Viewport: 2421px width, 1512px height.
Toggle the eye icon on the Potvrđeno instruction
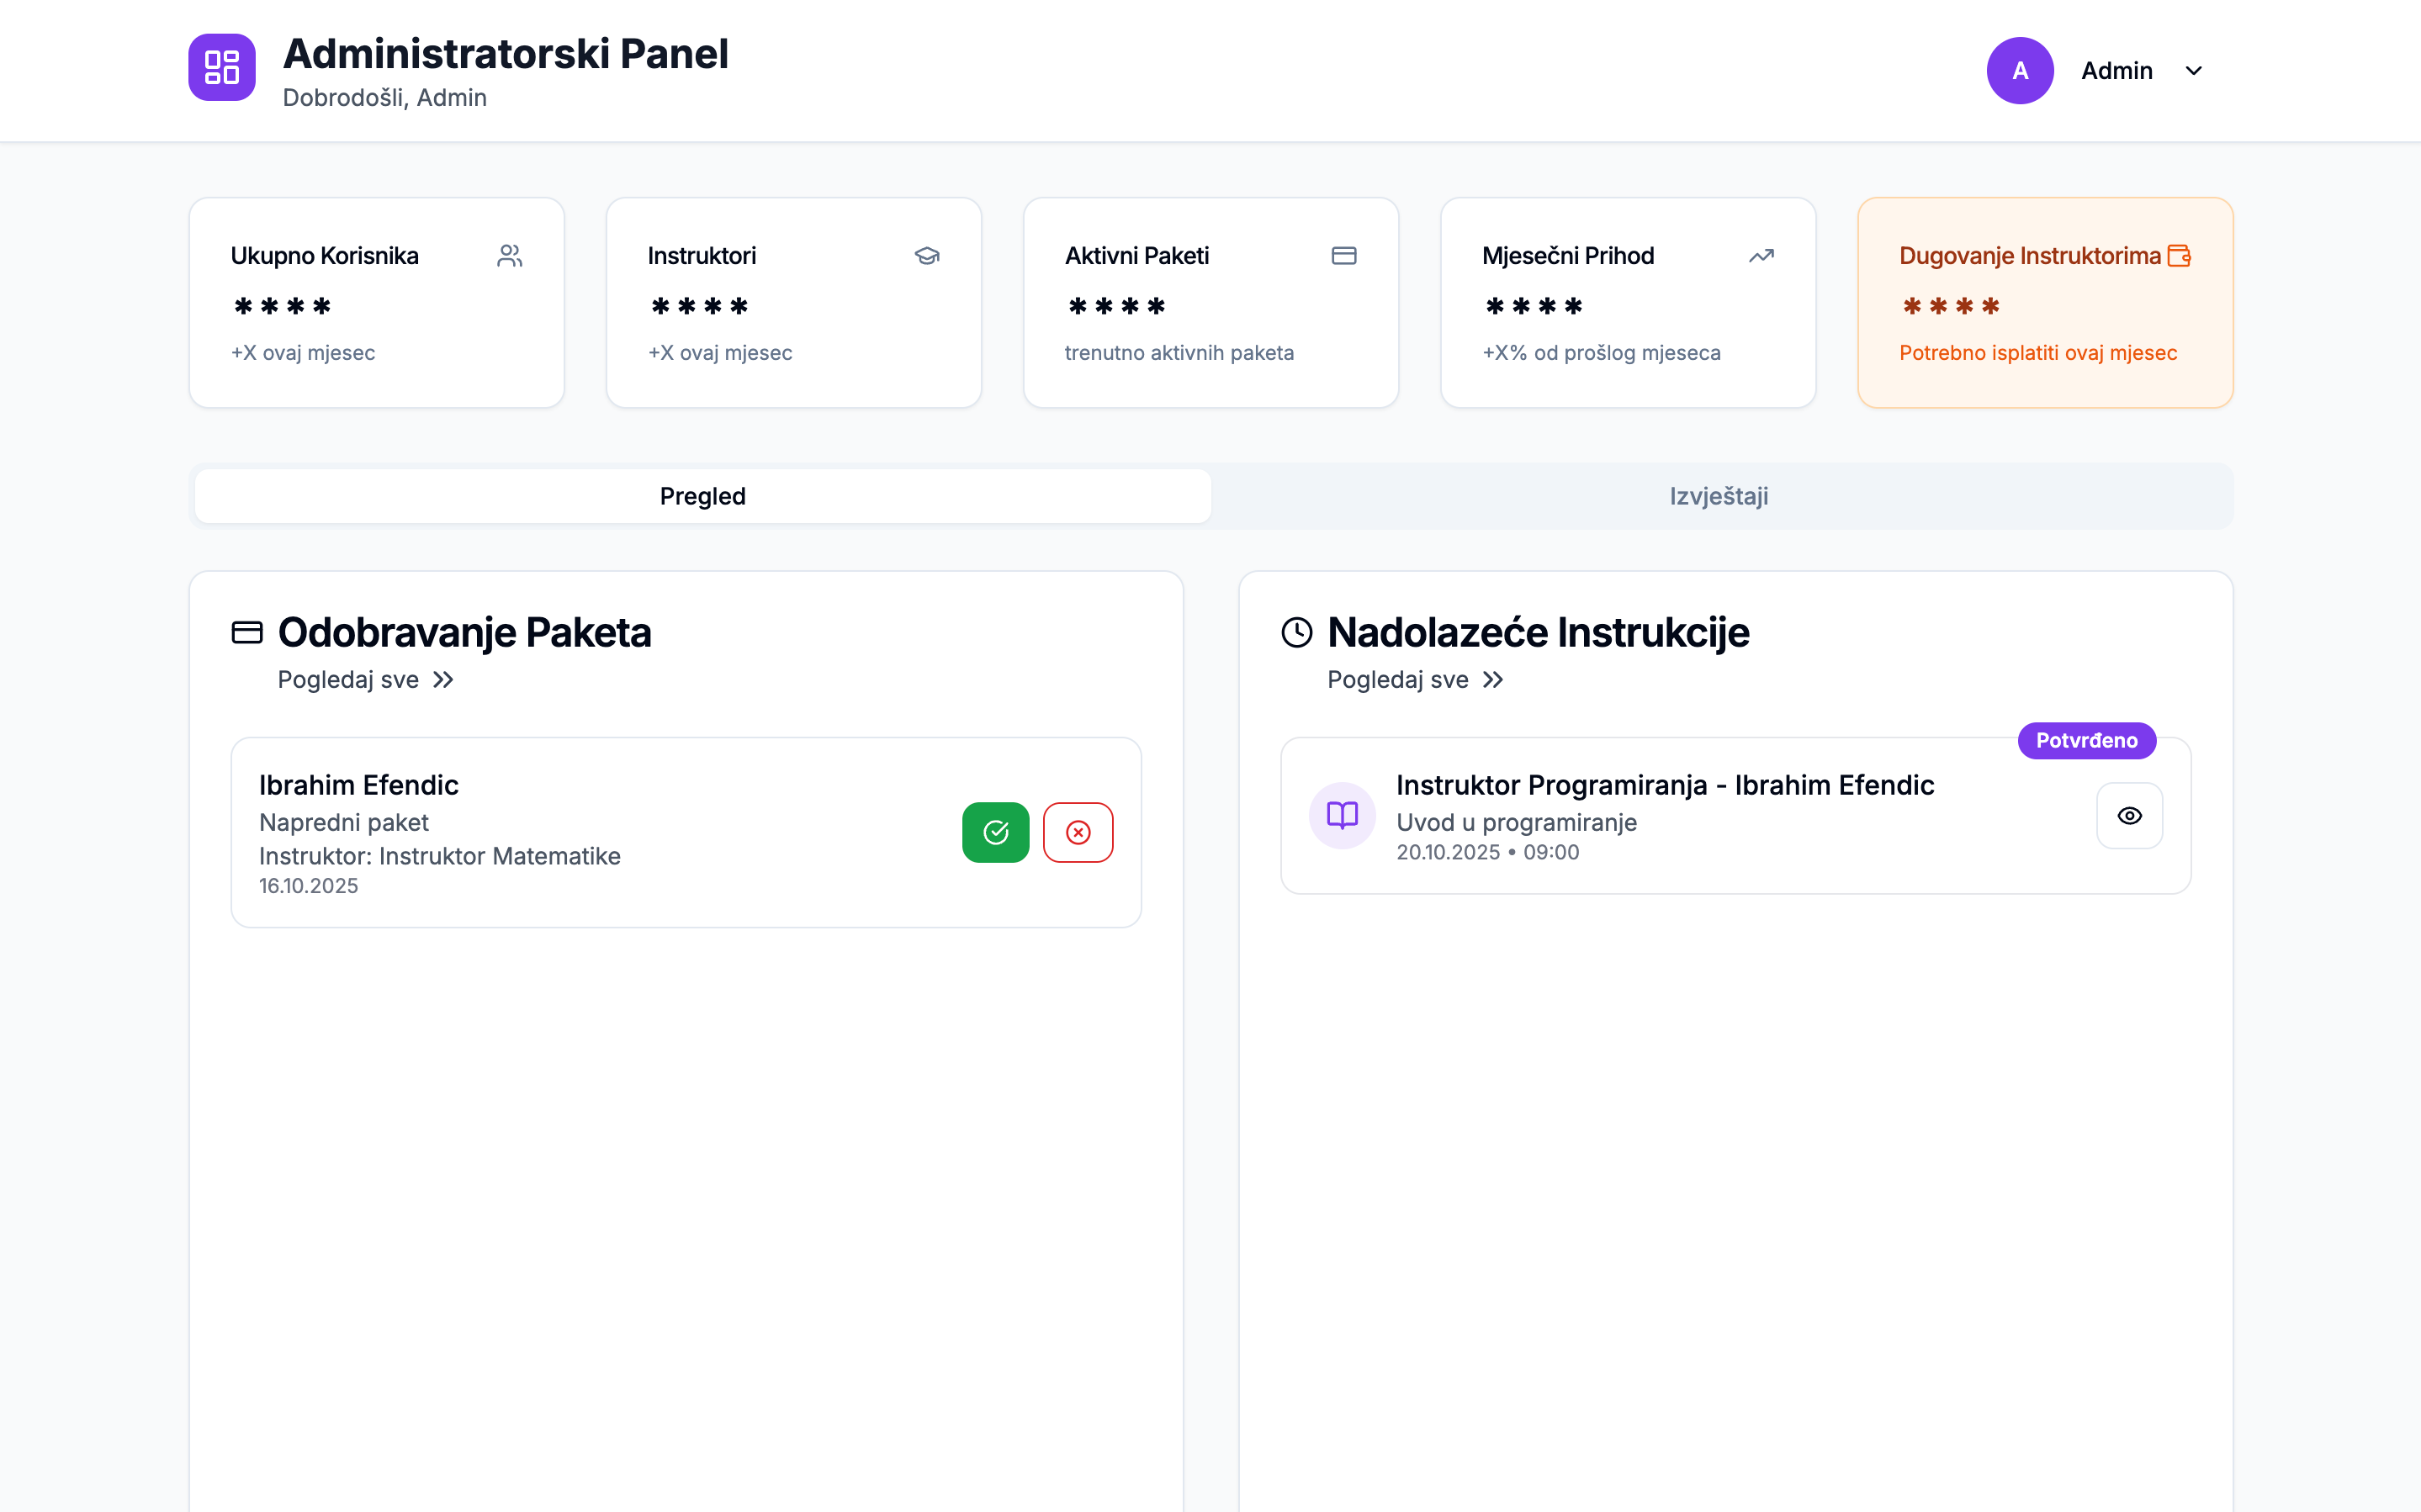[x=2129, y=816]
